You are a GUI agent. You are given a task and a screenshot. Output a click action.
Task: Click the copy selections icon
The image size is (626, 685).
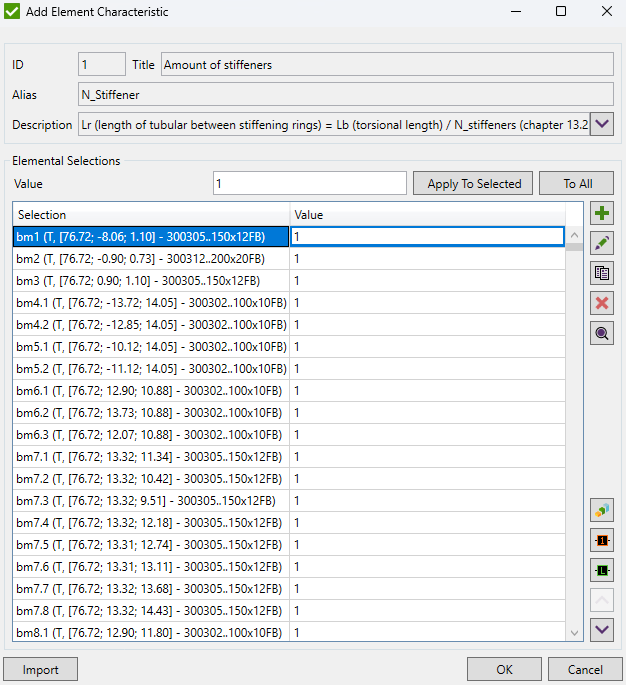coord(602,273)
